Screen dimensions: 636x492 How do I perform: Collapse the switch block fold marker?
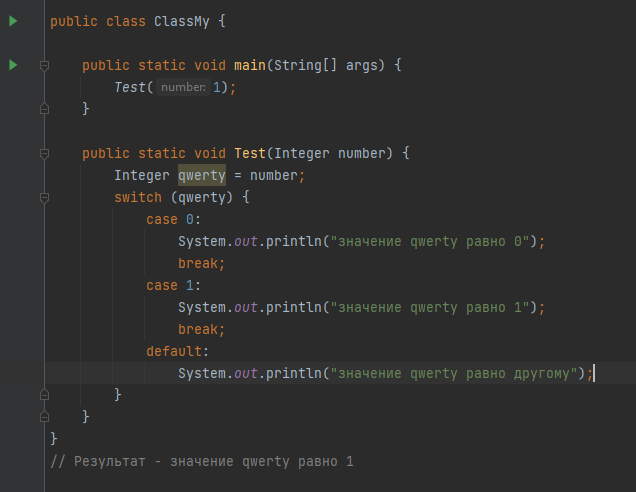click(x=45, y=198)
